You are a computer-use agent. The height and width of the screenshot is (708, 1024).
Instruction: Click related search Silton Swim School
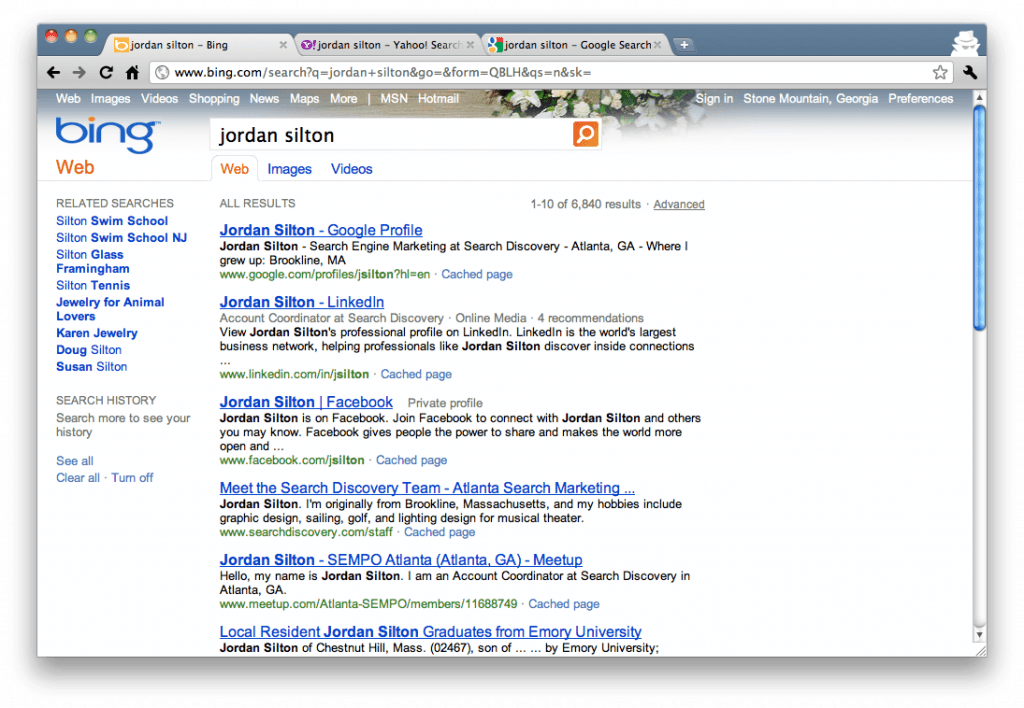tap(112, 221)
